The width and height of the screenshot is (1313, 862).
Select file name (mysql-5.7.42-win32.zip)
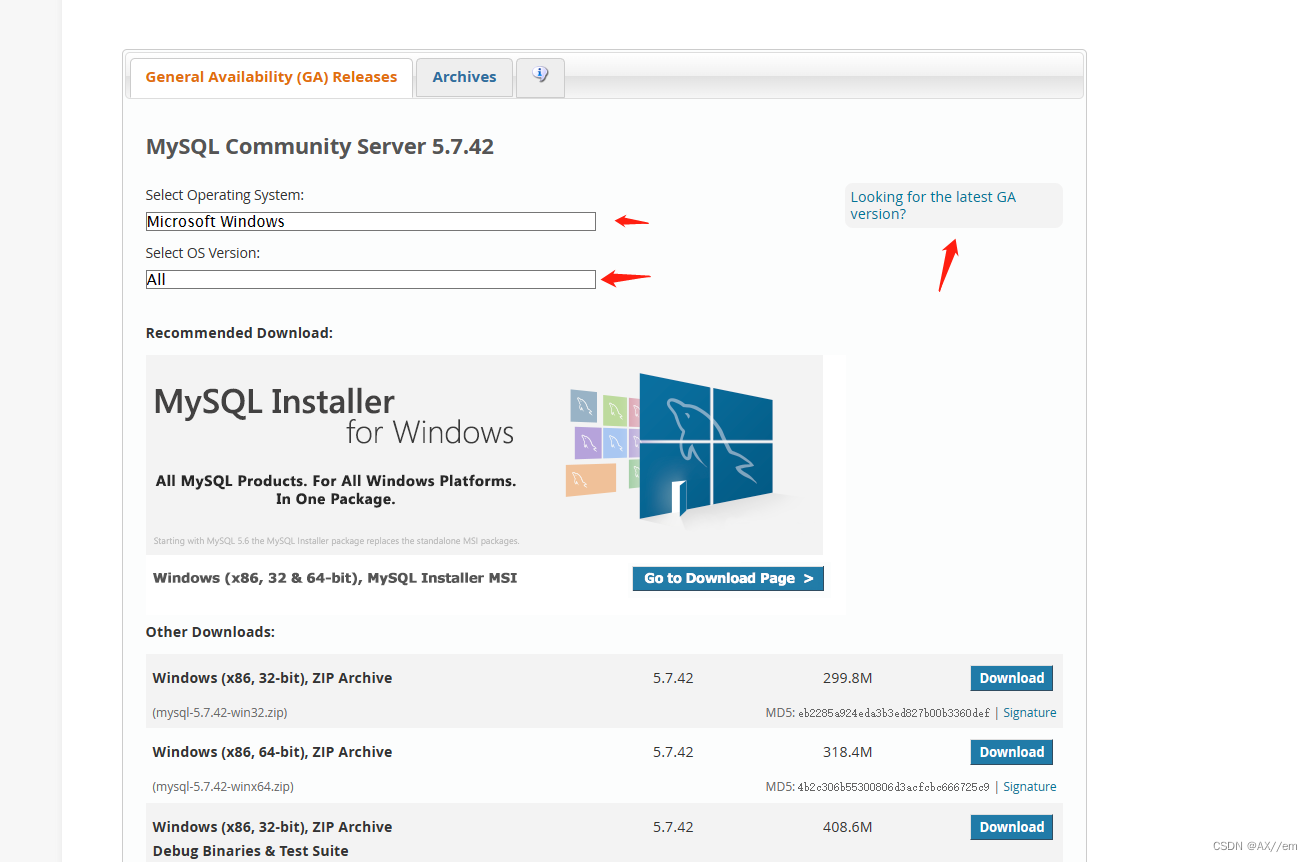pos(220,713)
